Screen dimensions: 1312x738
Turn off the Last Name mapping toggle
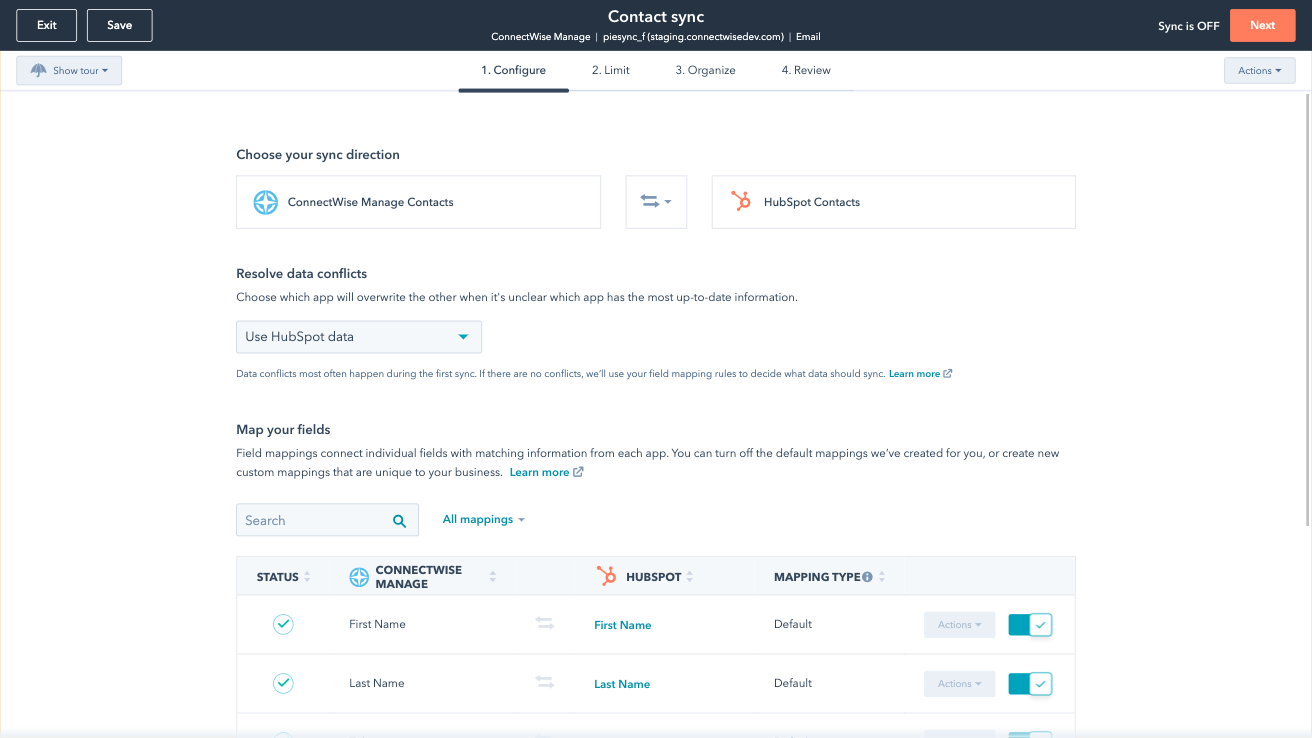tap(1030, 684)
